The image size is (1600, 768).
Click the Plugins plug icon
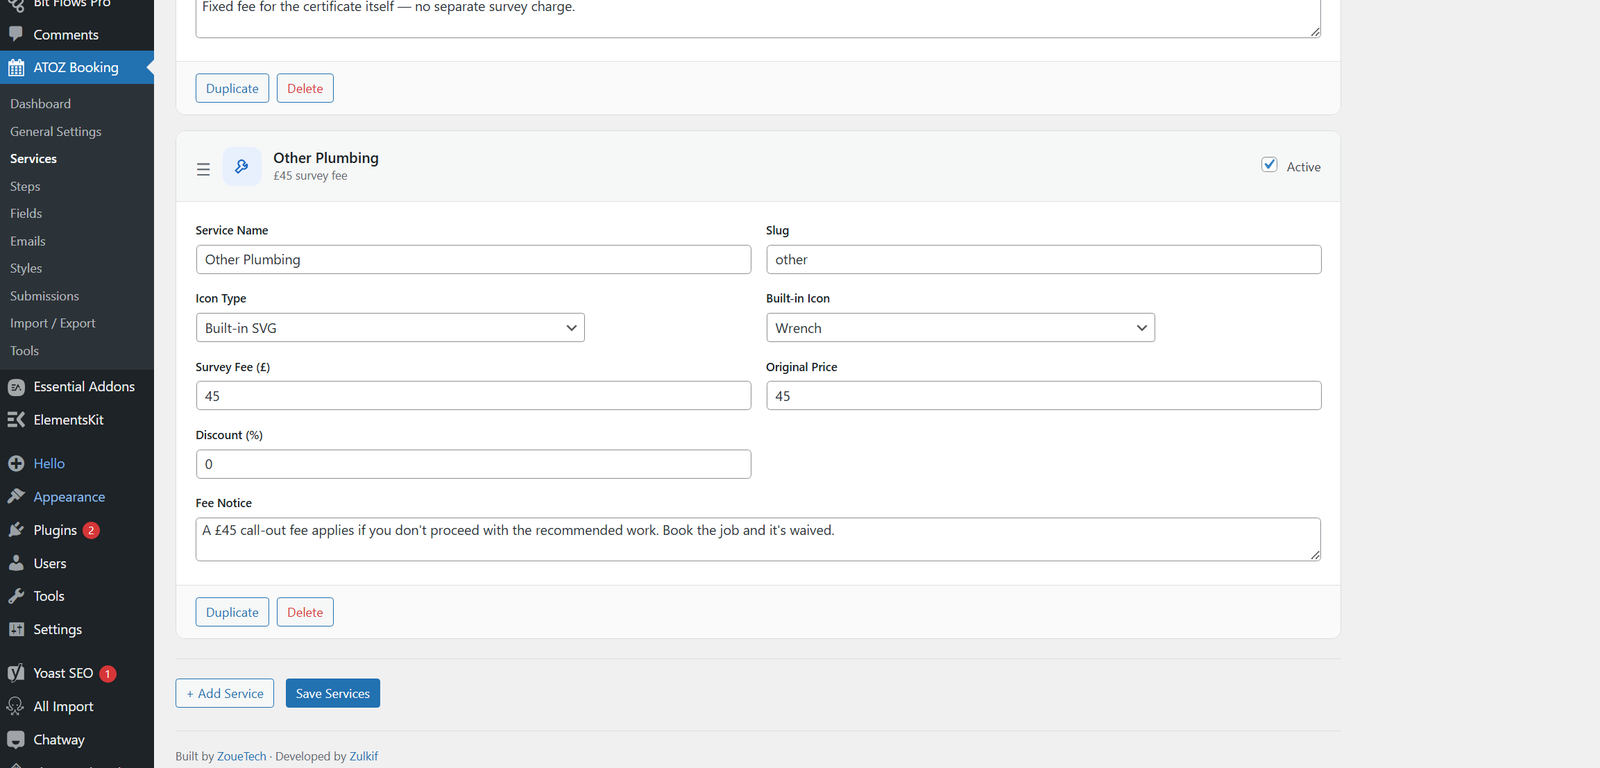coord(16,530)
